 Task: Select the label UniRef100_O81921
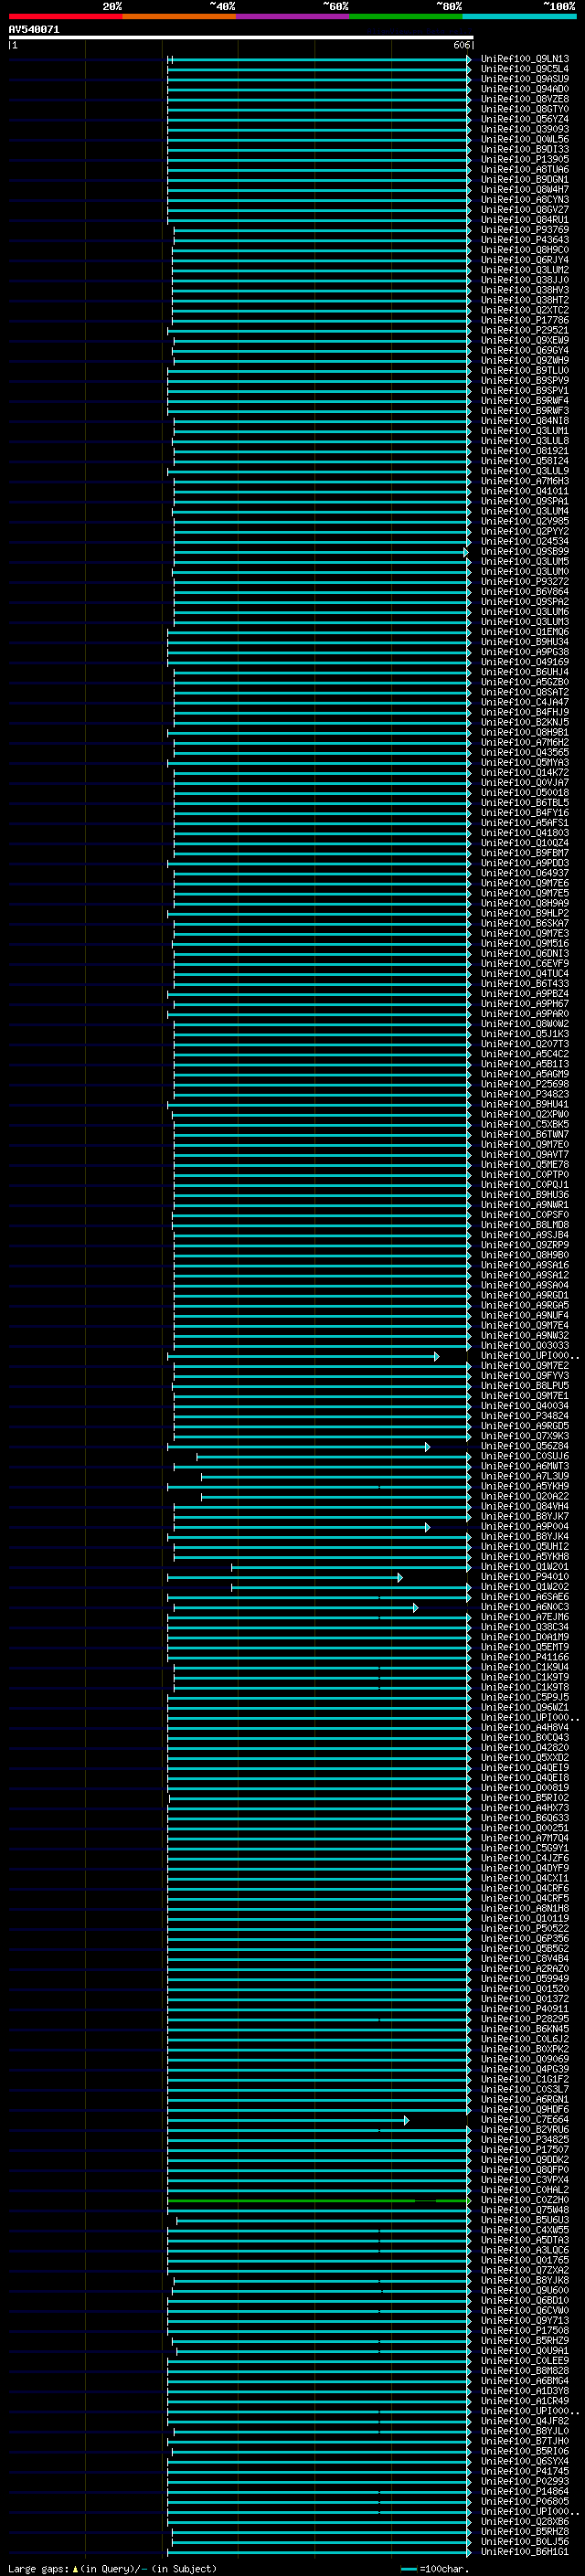[525, 451]
